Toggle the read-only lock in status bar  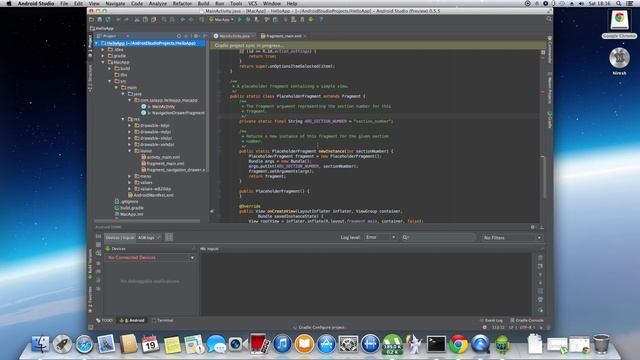point(541,327)
